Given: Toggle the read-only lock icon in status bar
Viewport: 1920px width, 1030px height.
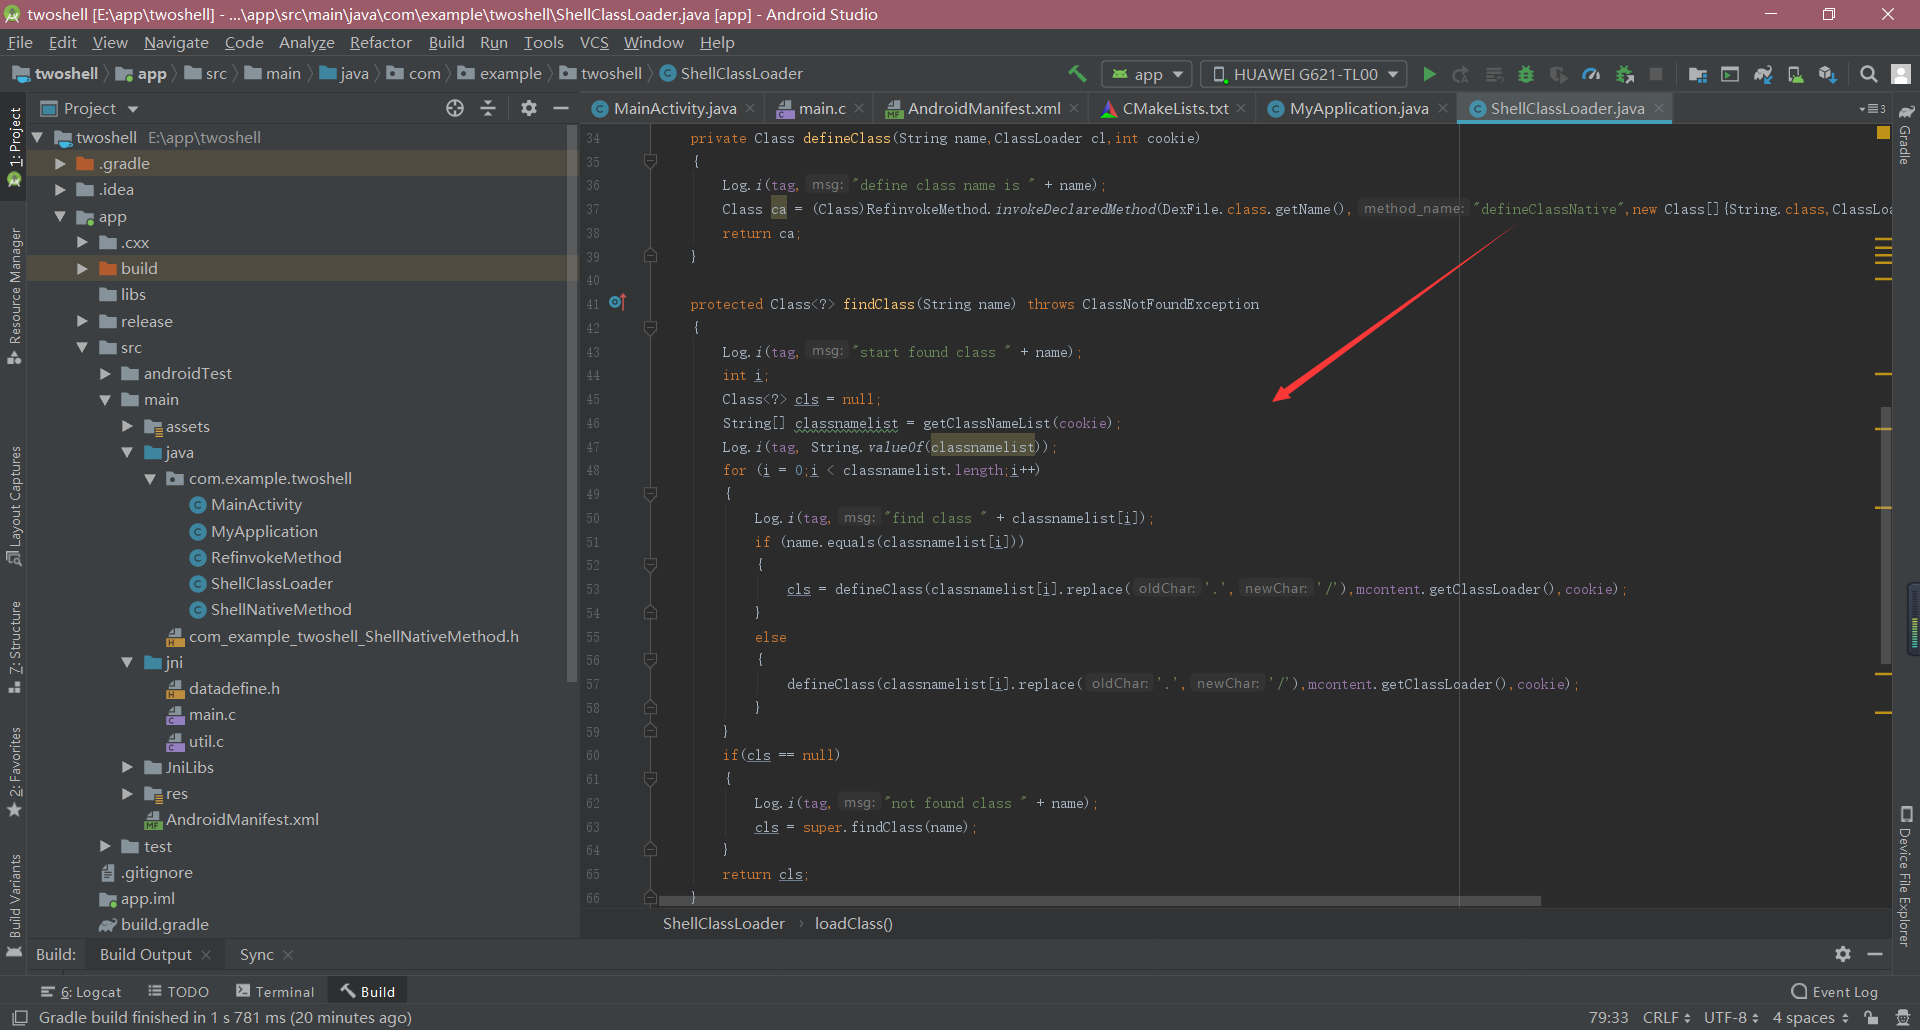Looking at the screenshot, I should point(1871,1017).
